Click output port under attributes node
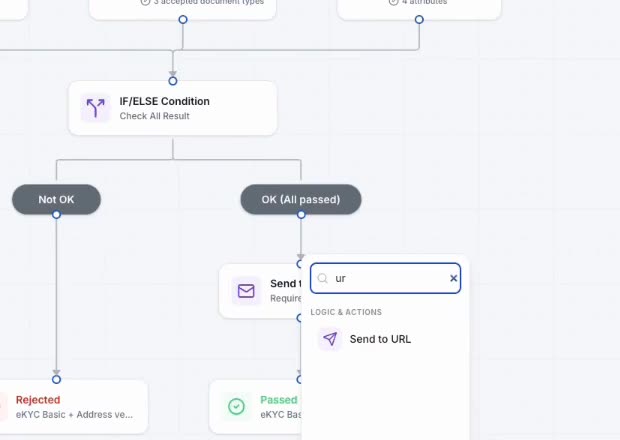 tap(419, 19)
